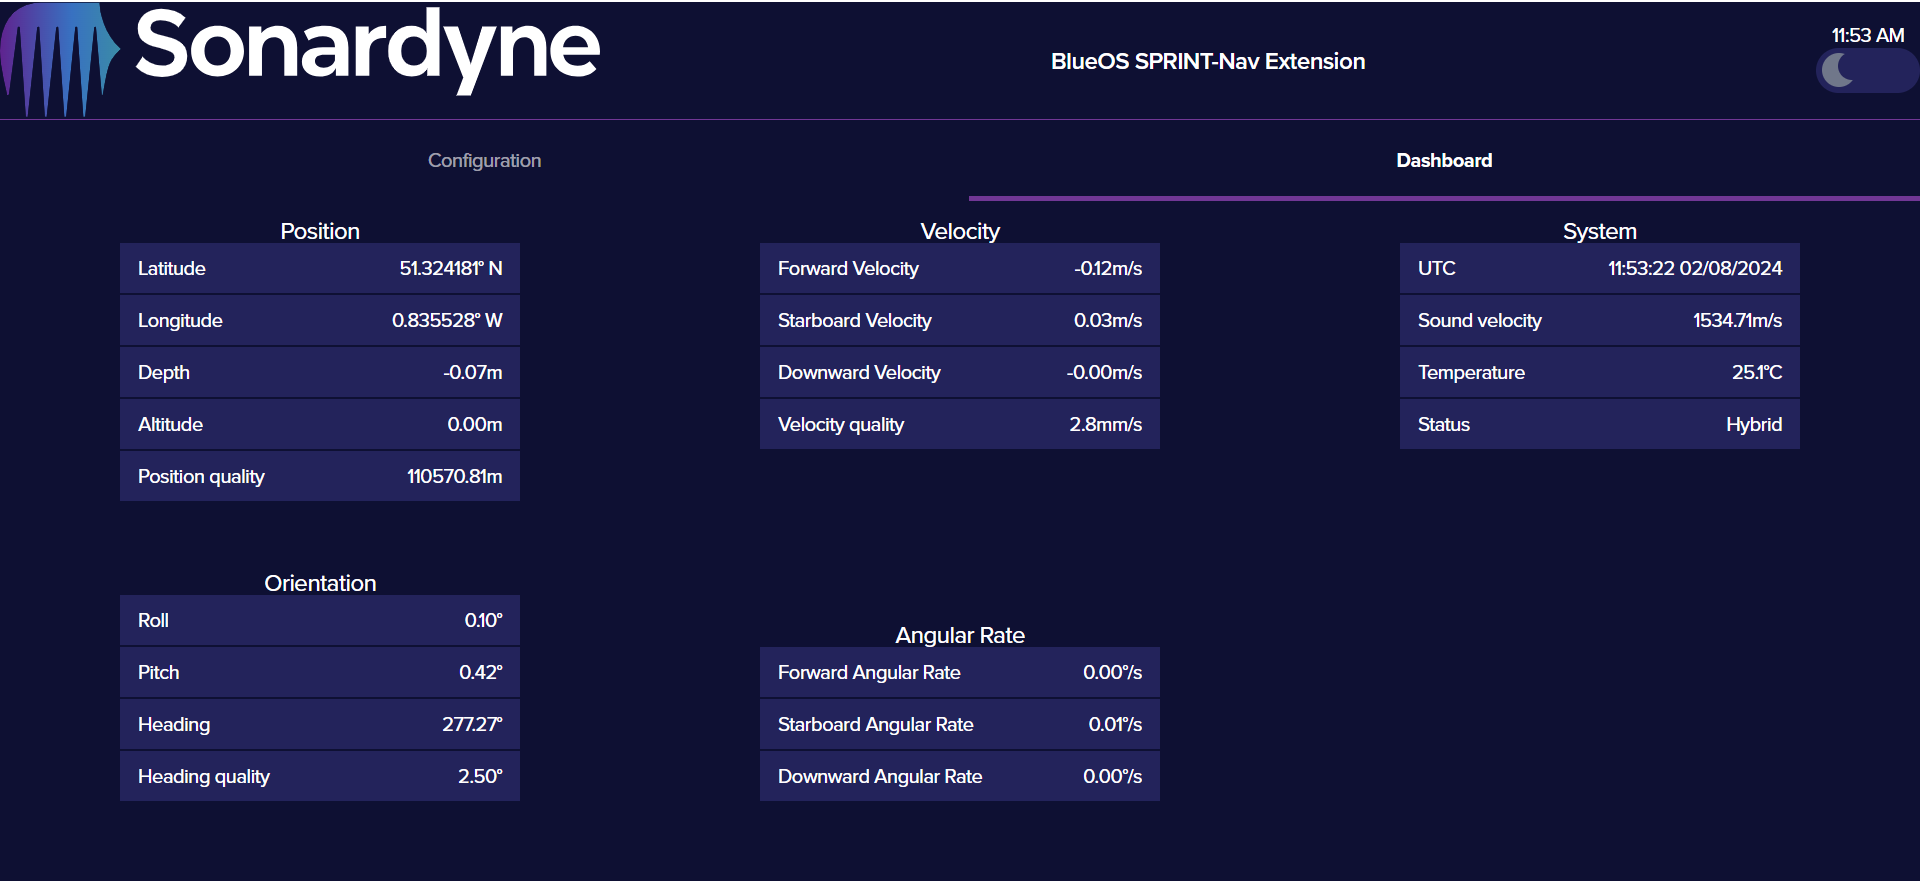
Task: Switch to the Configuration tab
Action: (x=484, y=161)
